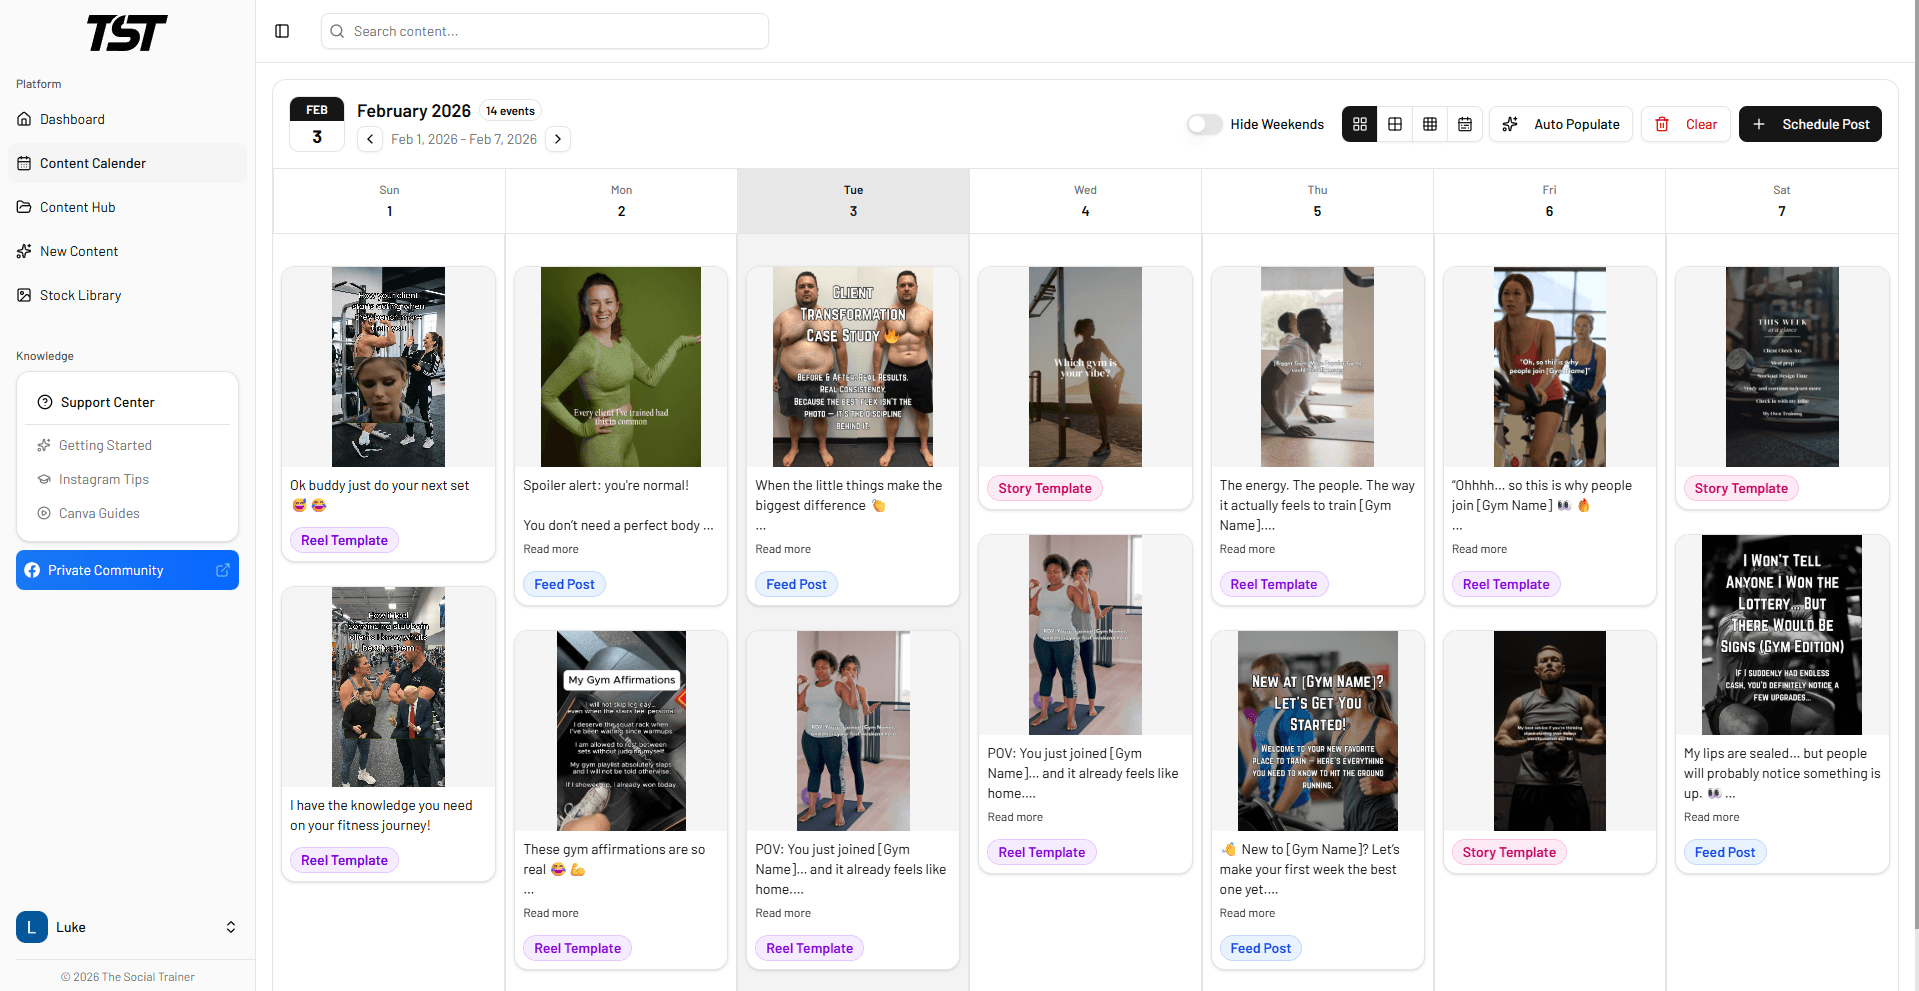Select the Content Hub sidebar item
Image resolution: width=1919 pixels, height=991 pixels.
pos(76,207)
